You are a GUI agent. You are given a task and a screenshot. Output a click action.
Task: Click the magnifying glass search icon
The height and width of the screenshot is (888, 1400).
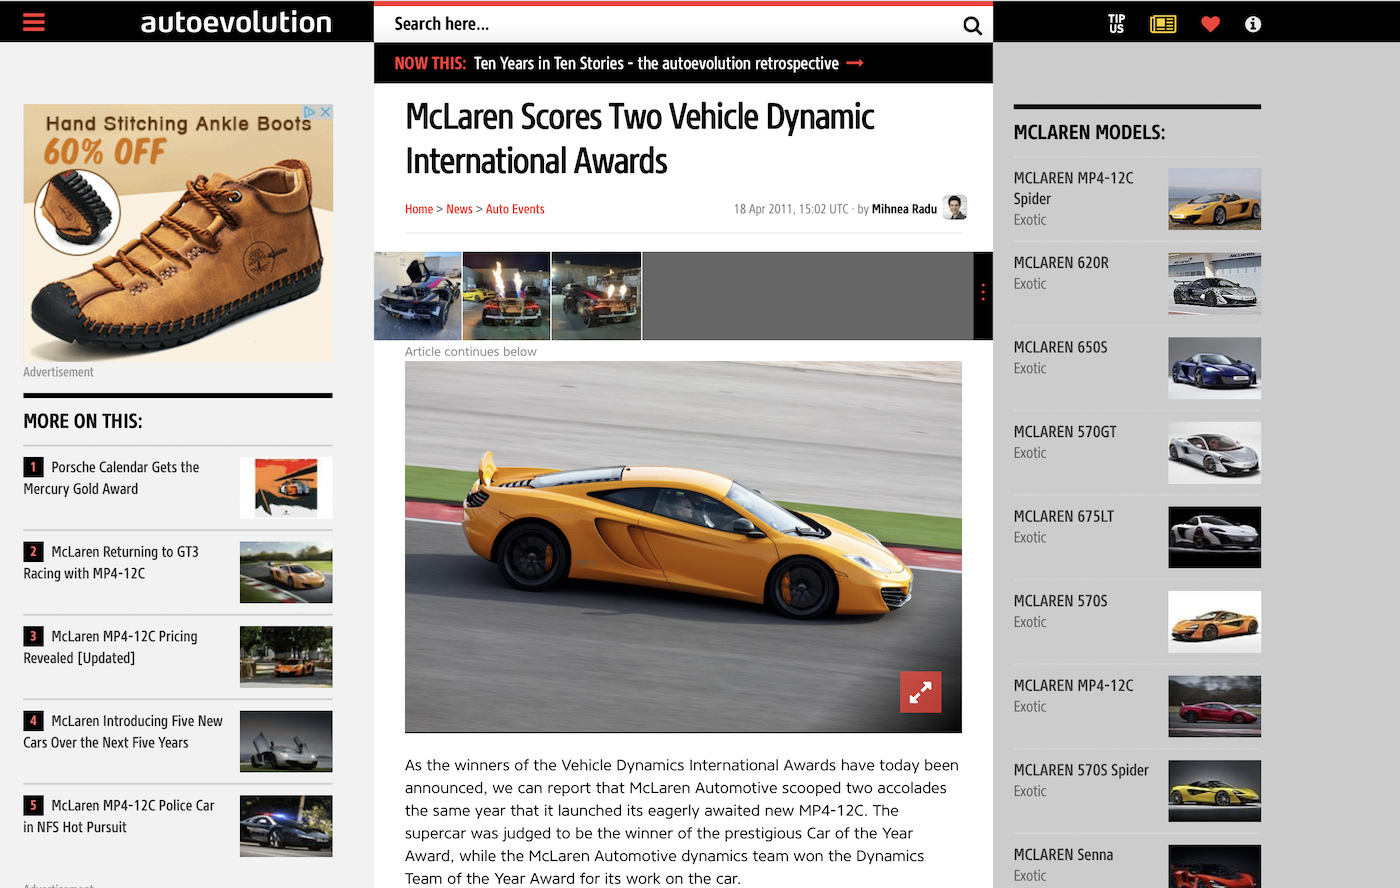[972, 26]
